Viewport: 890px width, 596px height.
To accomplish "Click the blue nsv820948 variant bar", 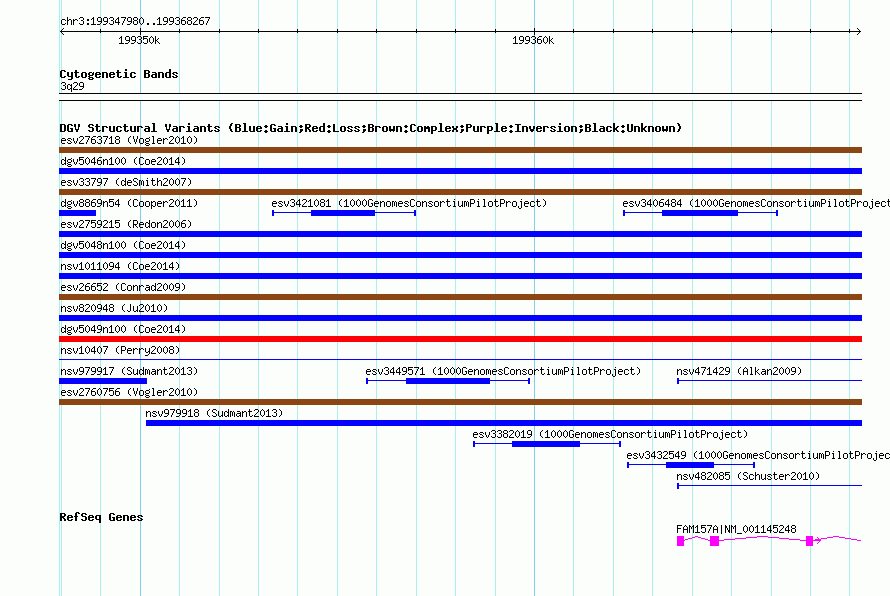I will pyautogui.click(x=460, y=318).
